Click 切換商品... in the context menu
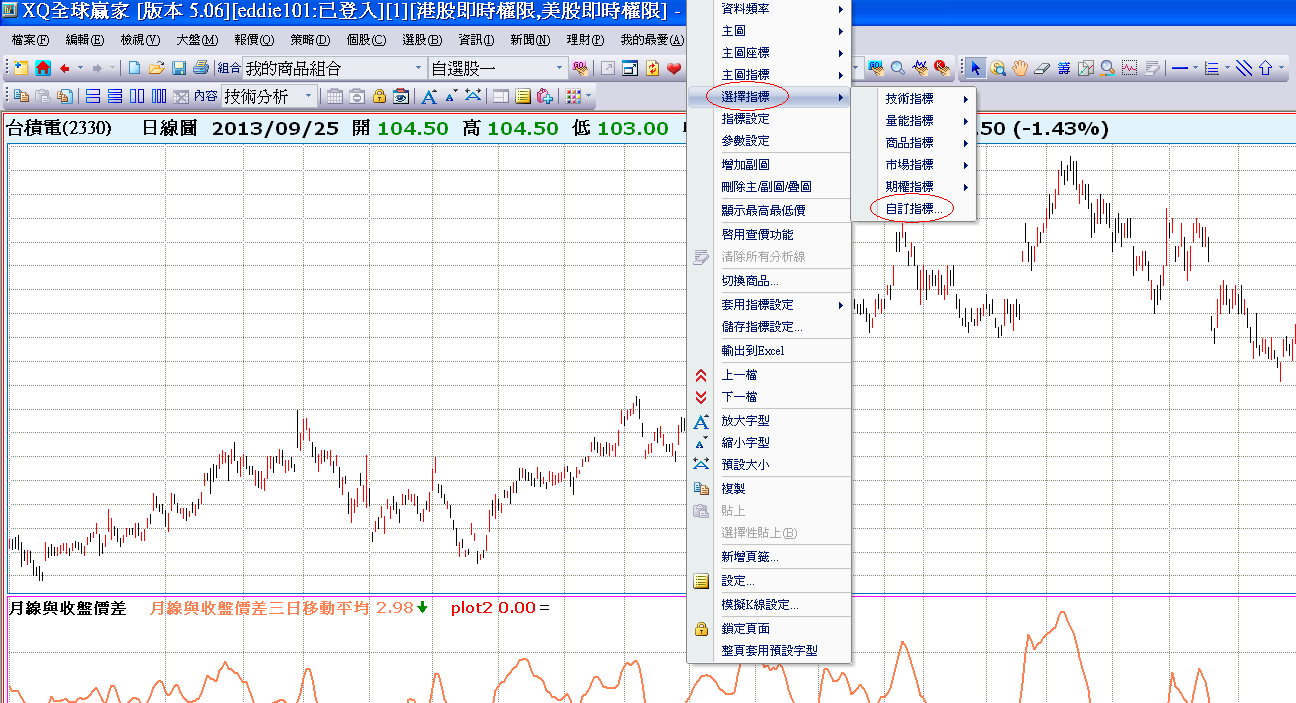The height and width of the screenshot is (703, 1296). pyautogui.click(x=750, y=281)
